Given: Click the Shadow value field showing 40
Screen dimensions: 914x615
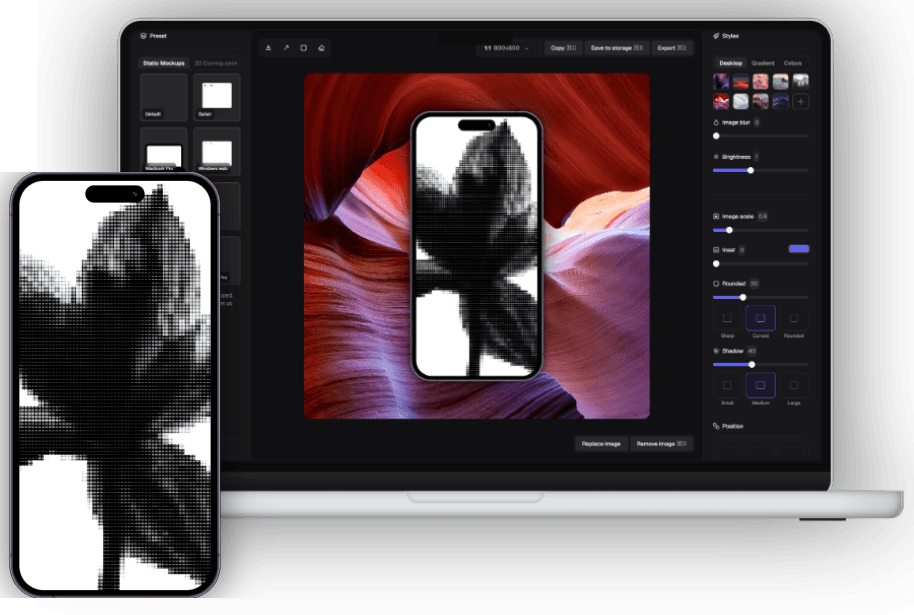Looking at the screenshot, I should pyautogui.click(x=752, y=351).
